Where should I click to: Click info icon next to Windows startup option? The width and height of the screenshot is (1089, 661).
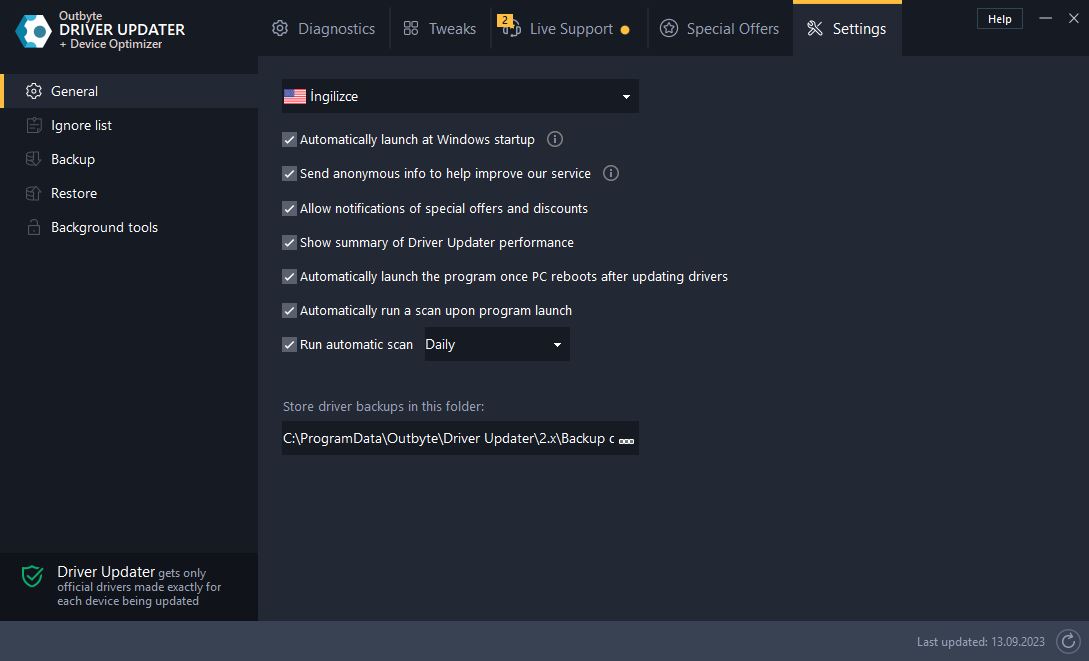pyautogui.click(x=555, y=139)
